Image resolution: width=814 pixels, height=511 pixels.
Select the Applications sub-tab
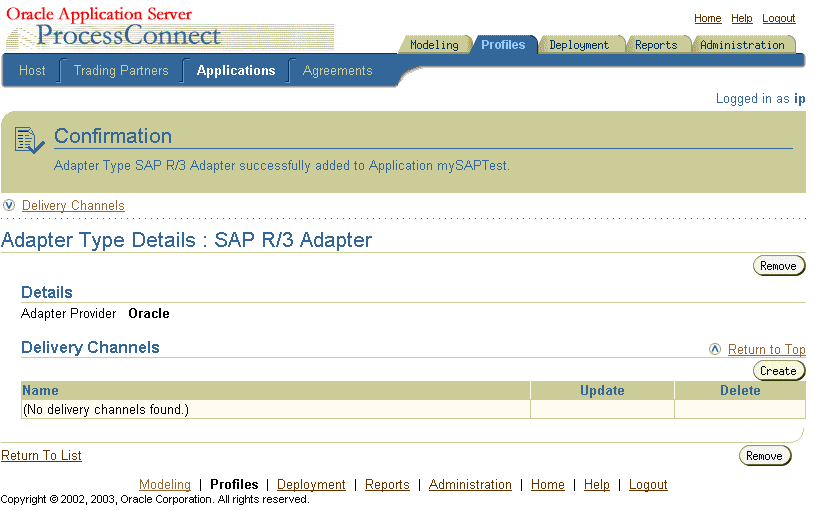(236, 71)
